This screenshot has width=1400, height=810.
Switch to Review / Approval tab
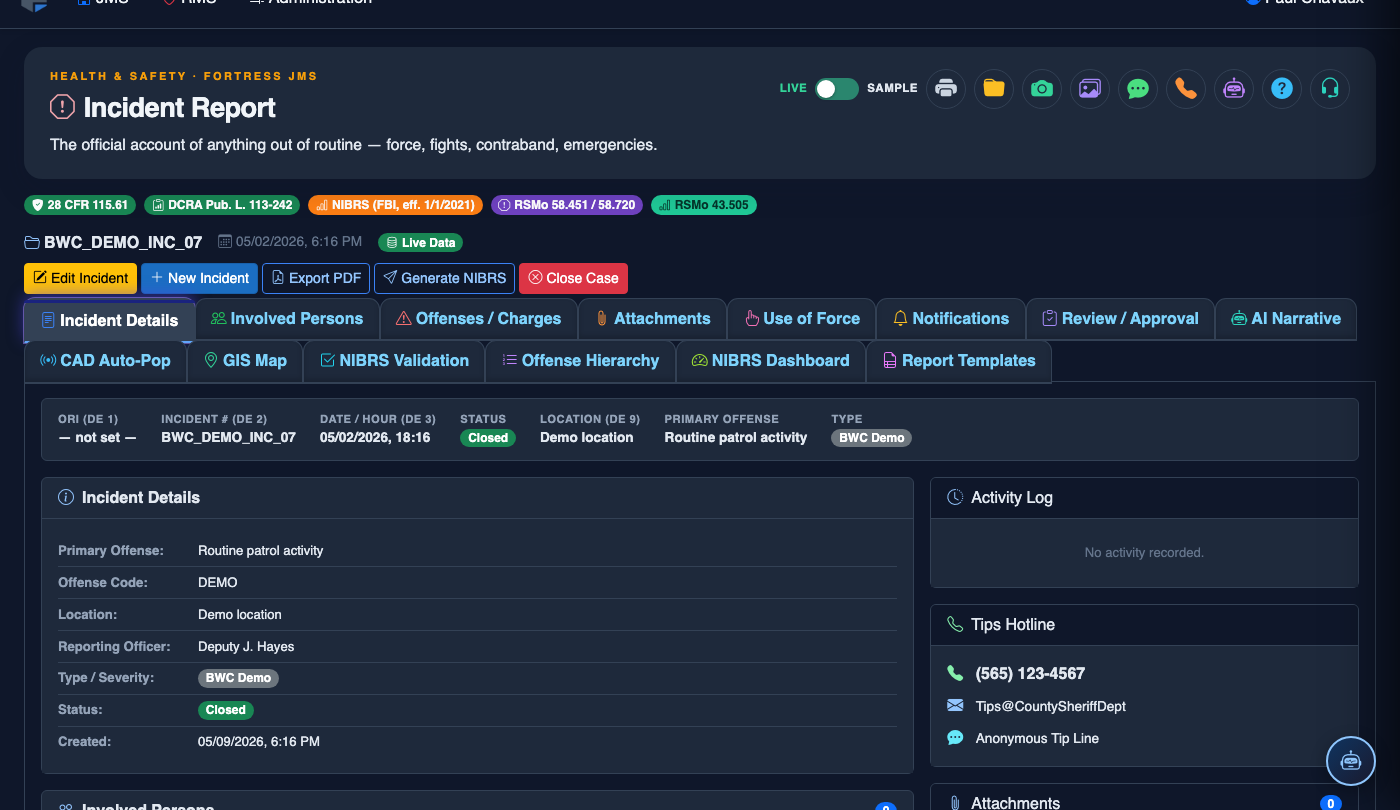point(1120,319)
